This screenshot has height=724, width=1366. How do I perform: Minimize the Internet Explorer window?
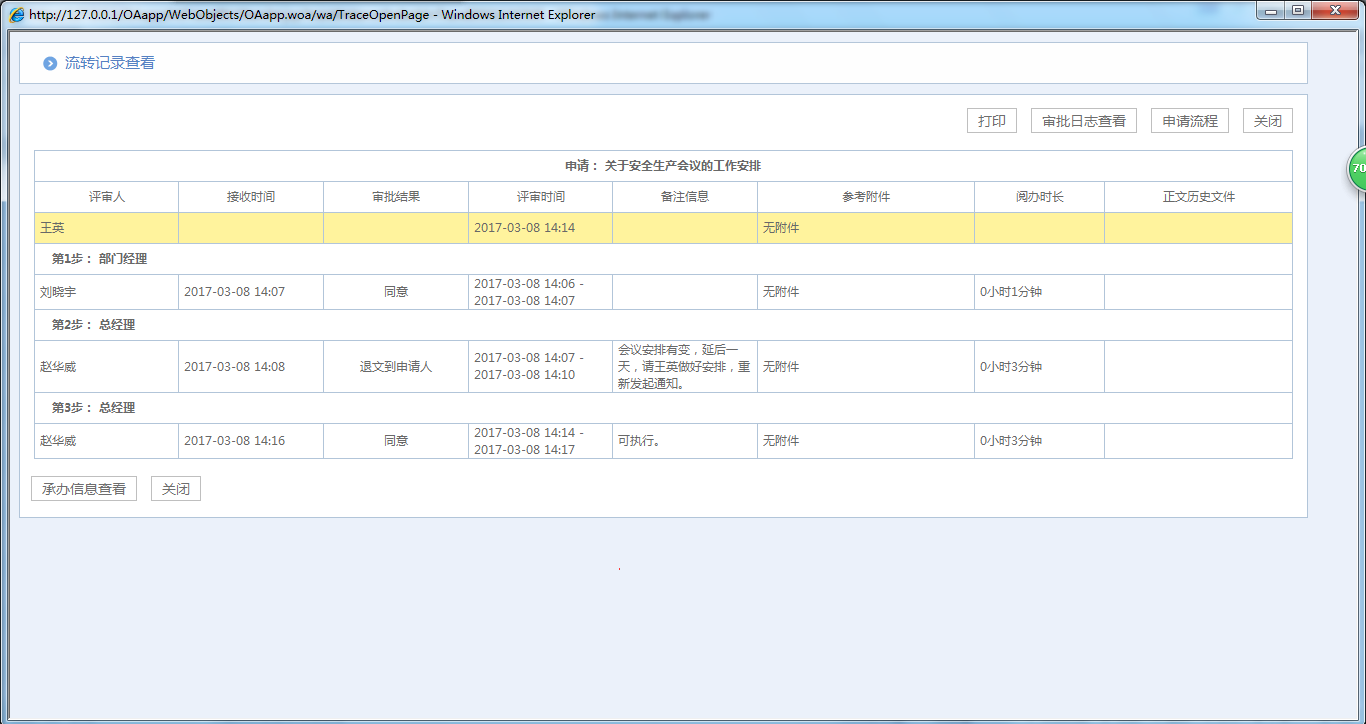1272,11
